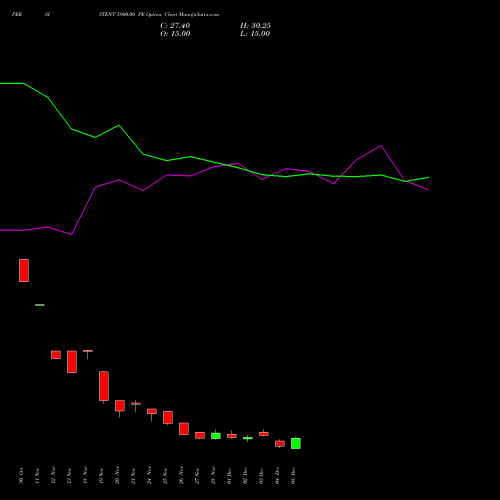The height and width of the screenshot is (500, 500).
Task: Click the last green candle at chart end
Action: point(296,443)
